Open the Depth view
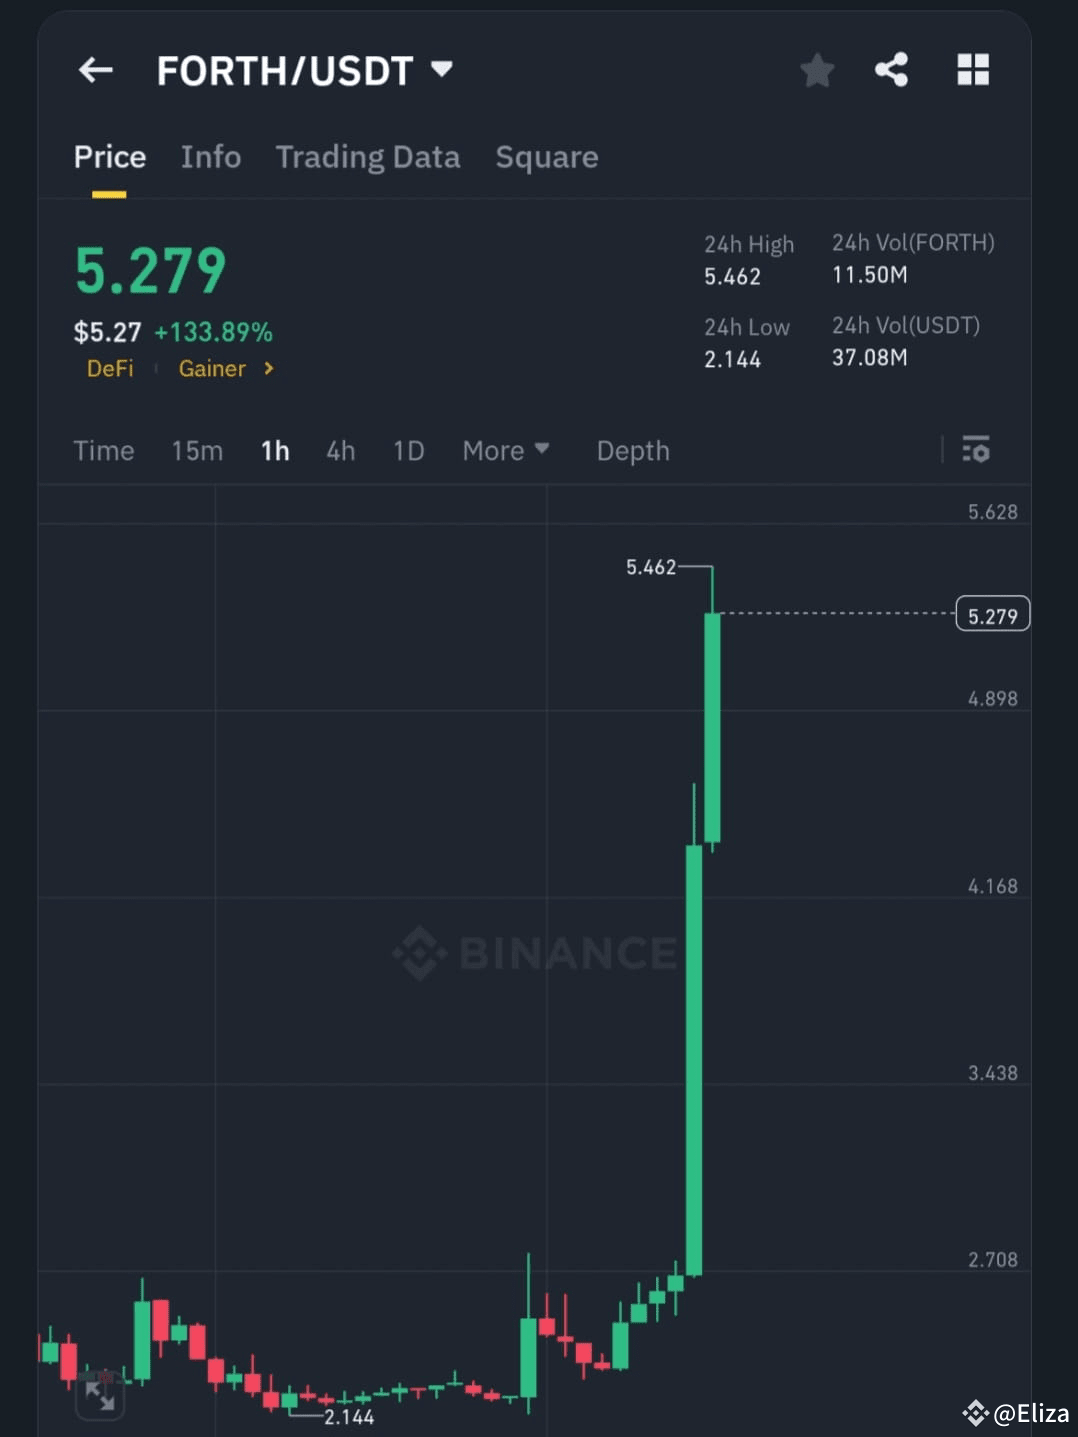 (632, 450)
